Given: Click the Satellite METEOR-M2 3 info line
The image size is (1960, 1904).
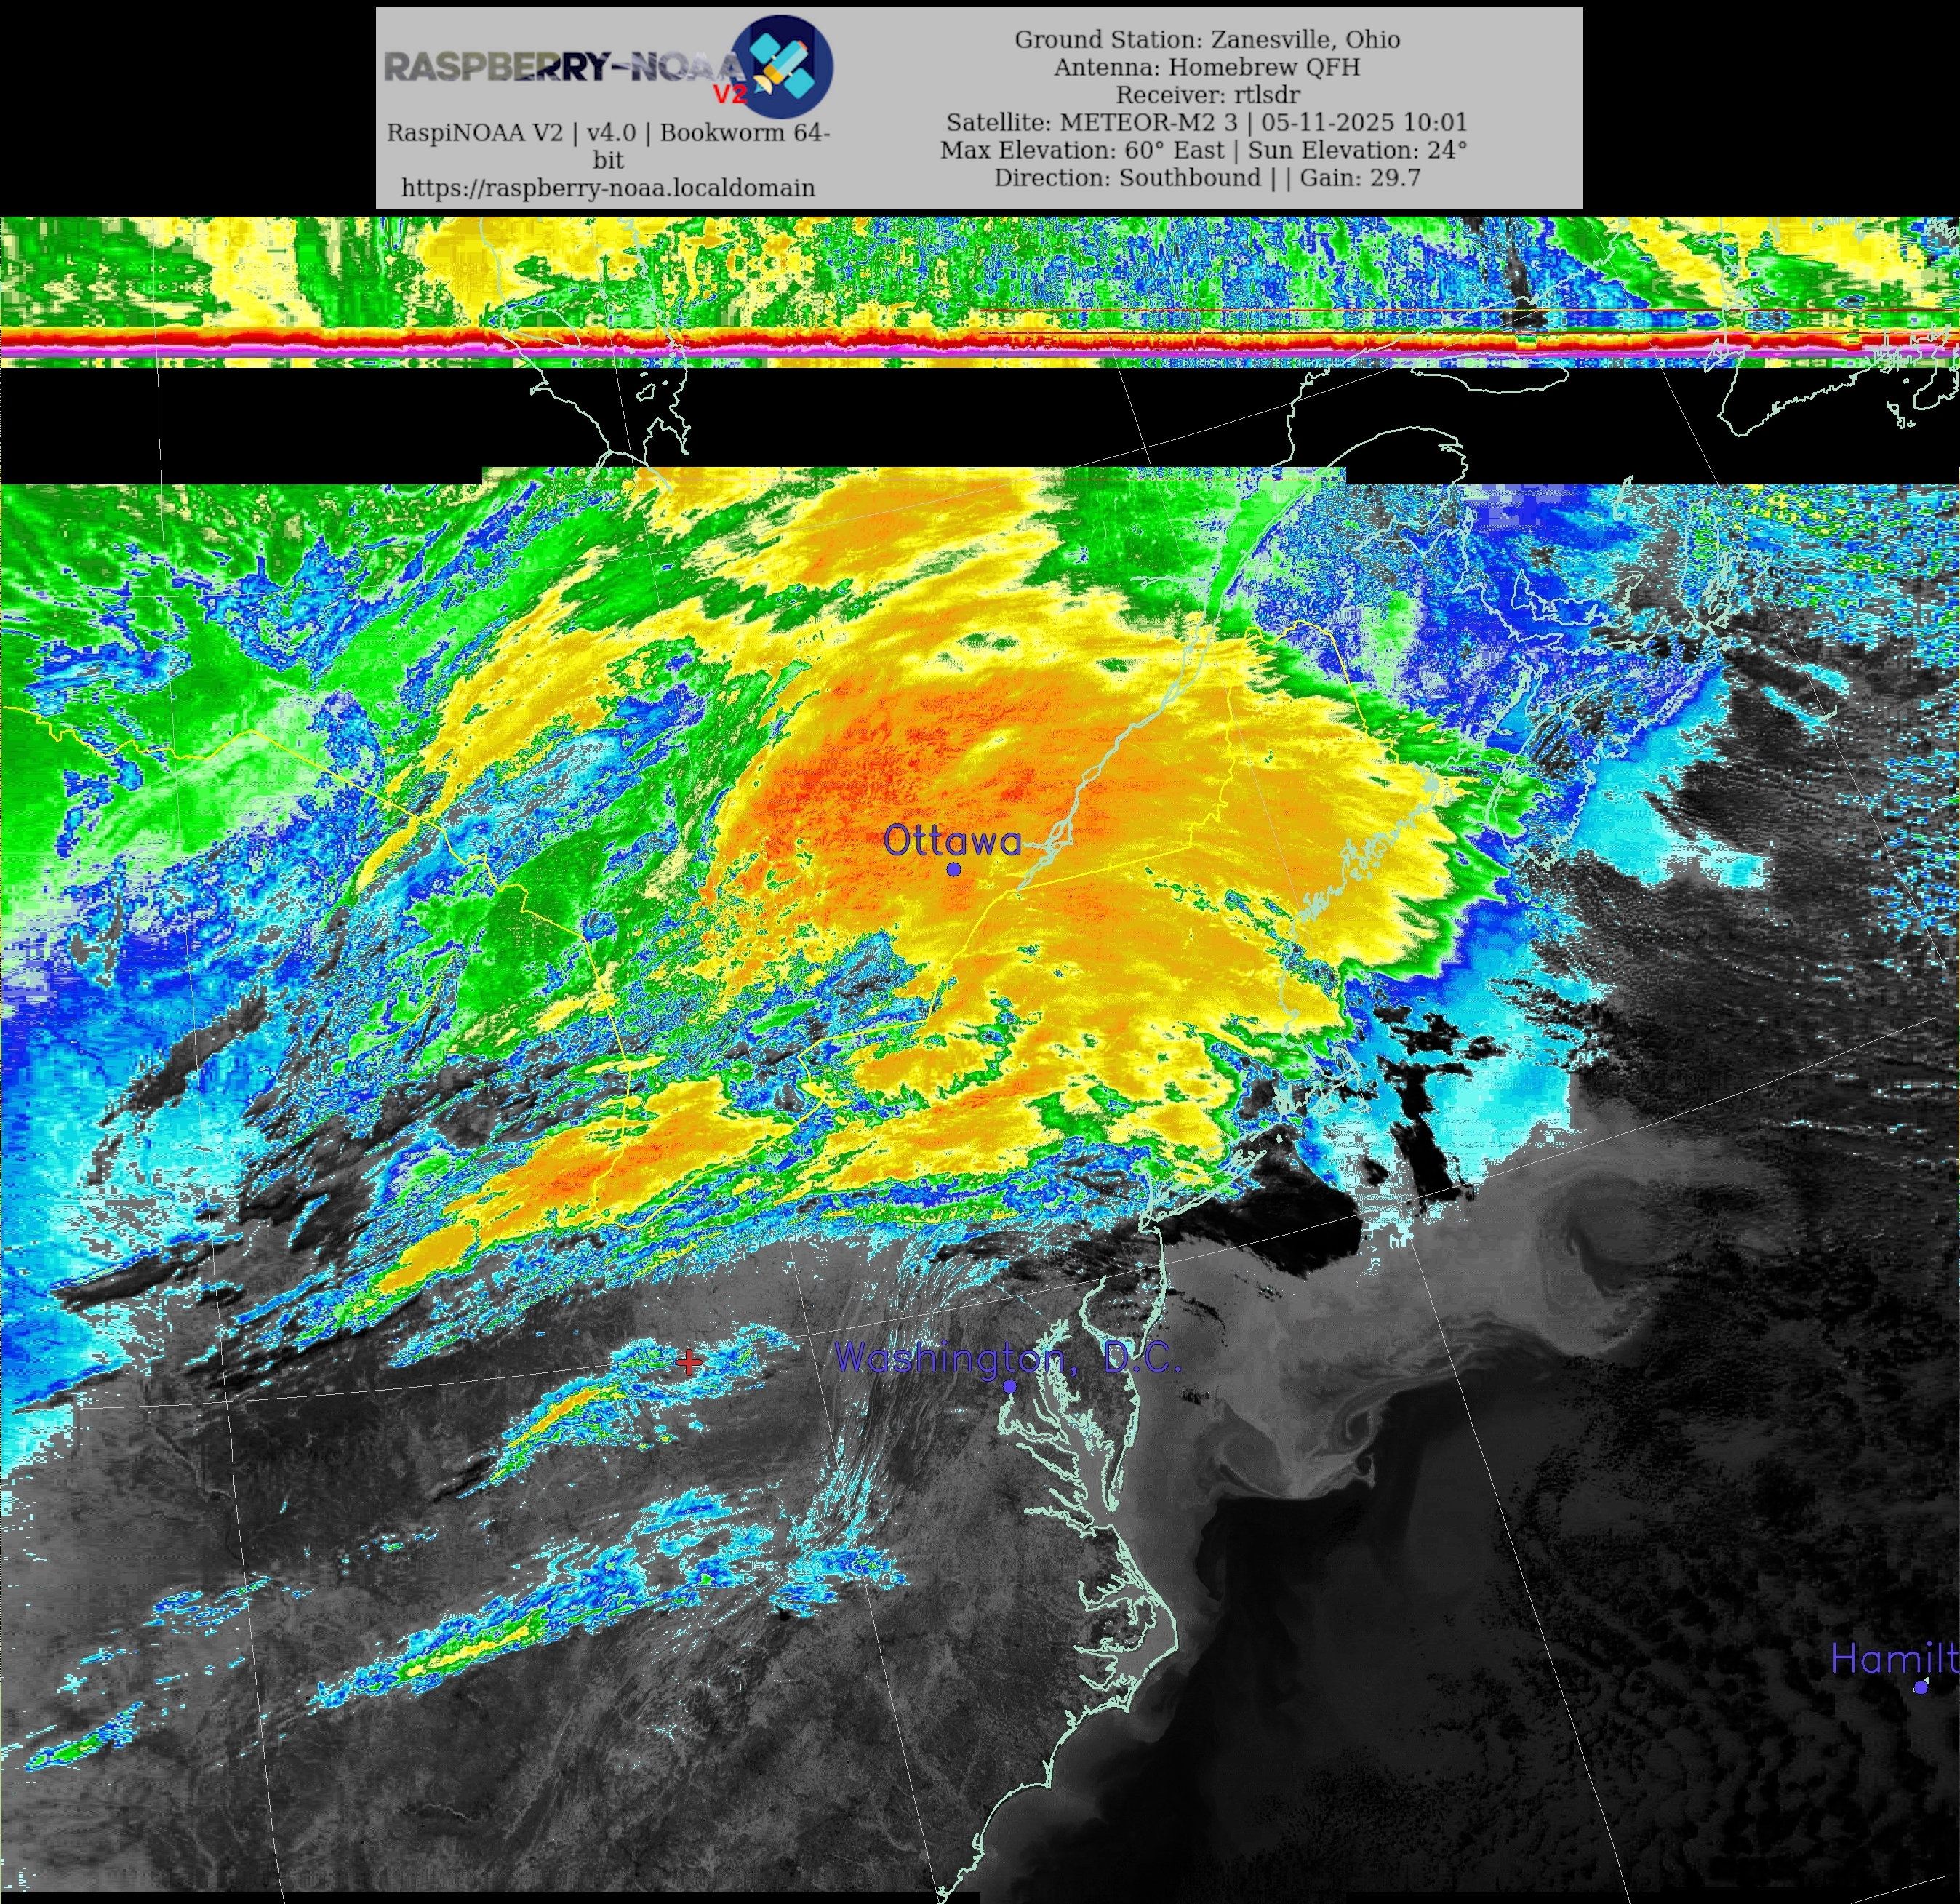Looking at the screenshot, I should tap(1206, 122).
